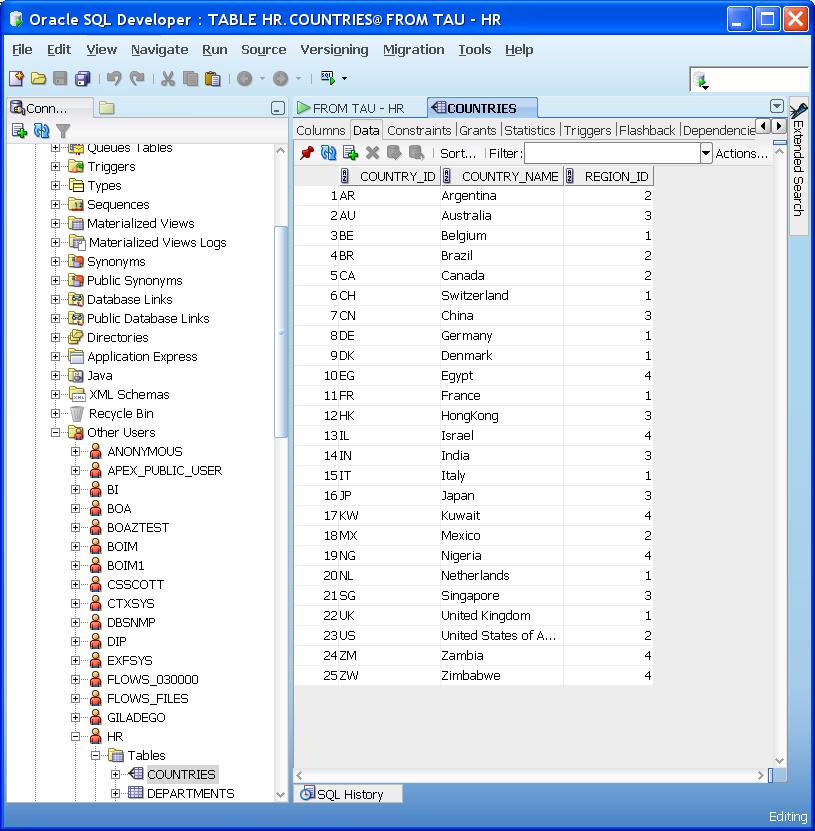The image size is (815, 831).
Task: Freeze view with the red pin icon
Action: tap(307, 153)
